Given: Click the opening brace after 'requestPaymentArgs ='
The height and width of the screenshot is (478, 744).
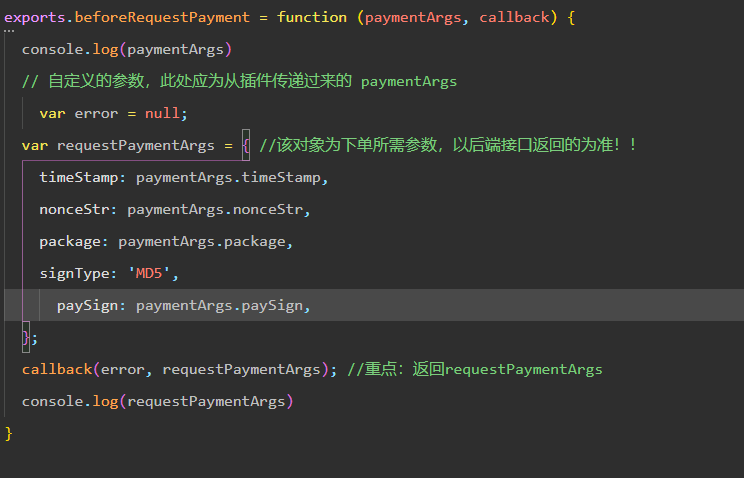Looking at the screenshot, I should pyautogui.click(x=245, y=145).
